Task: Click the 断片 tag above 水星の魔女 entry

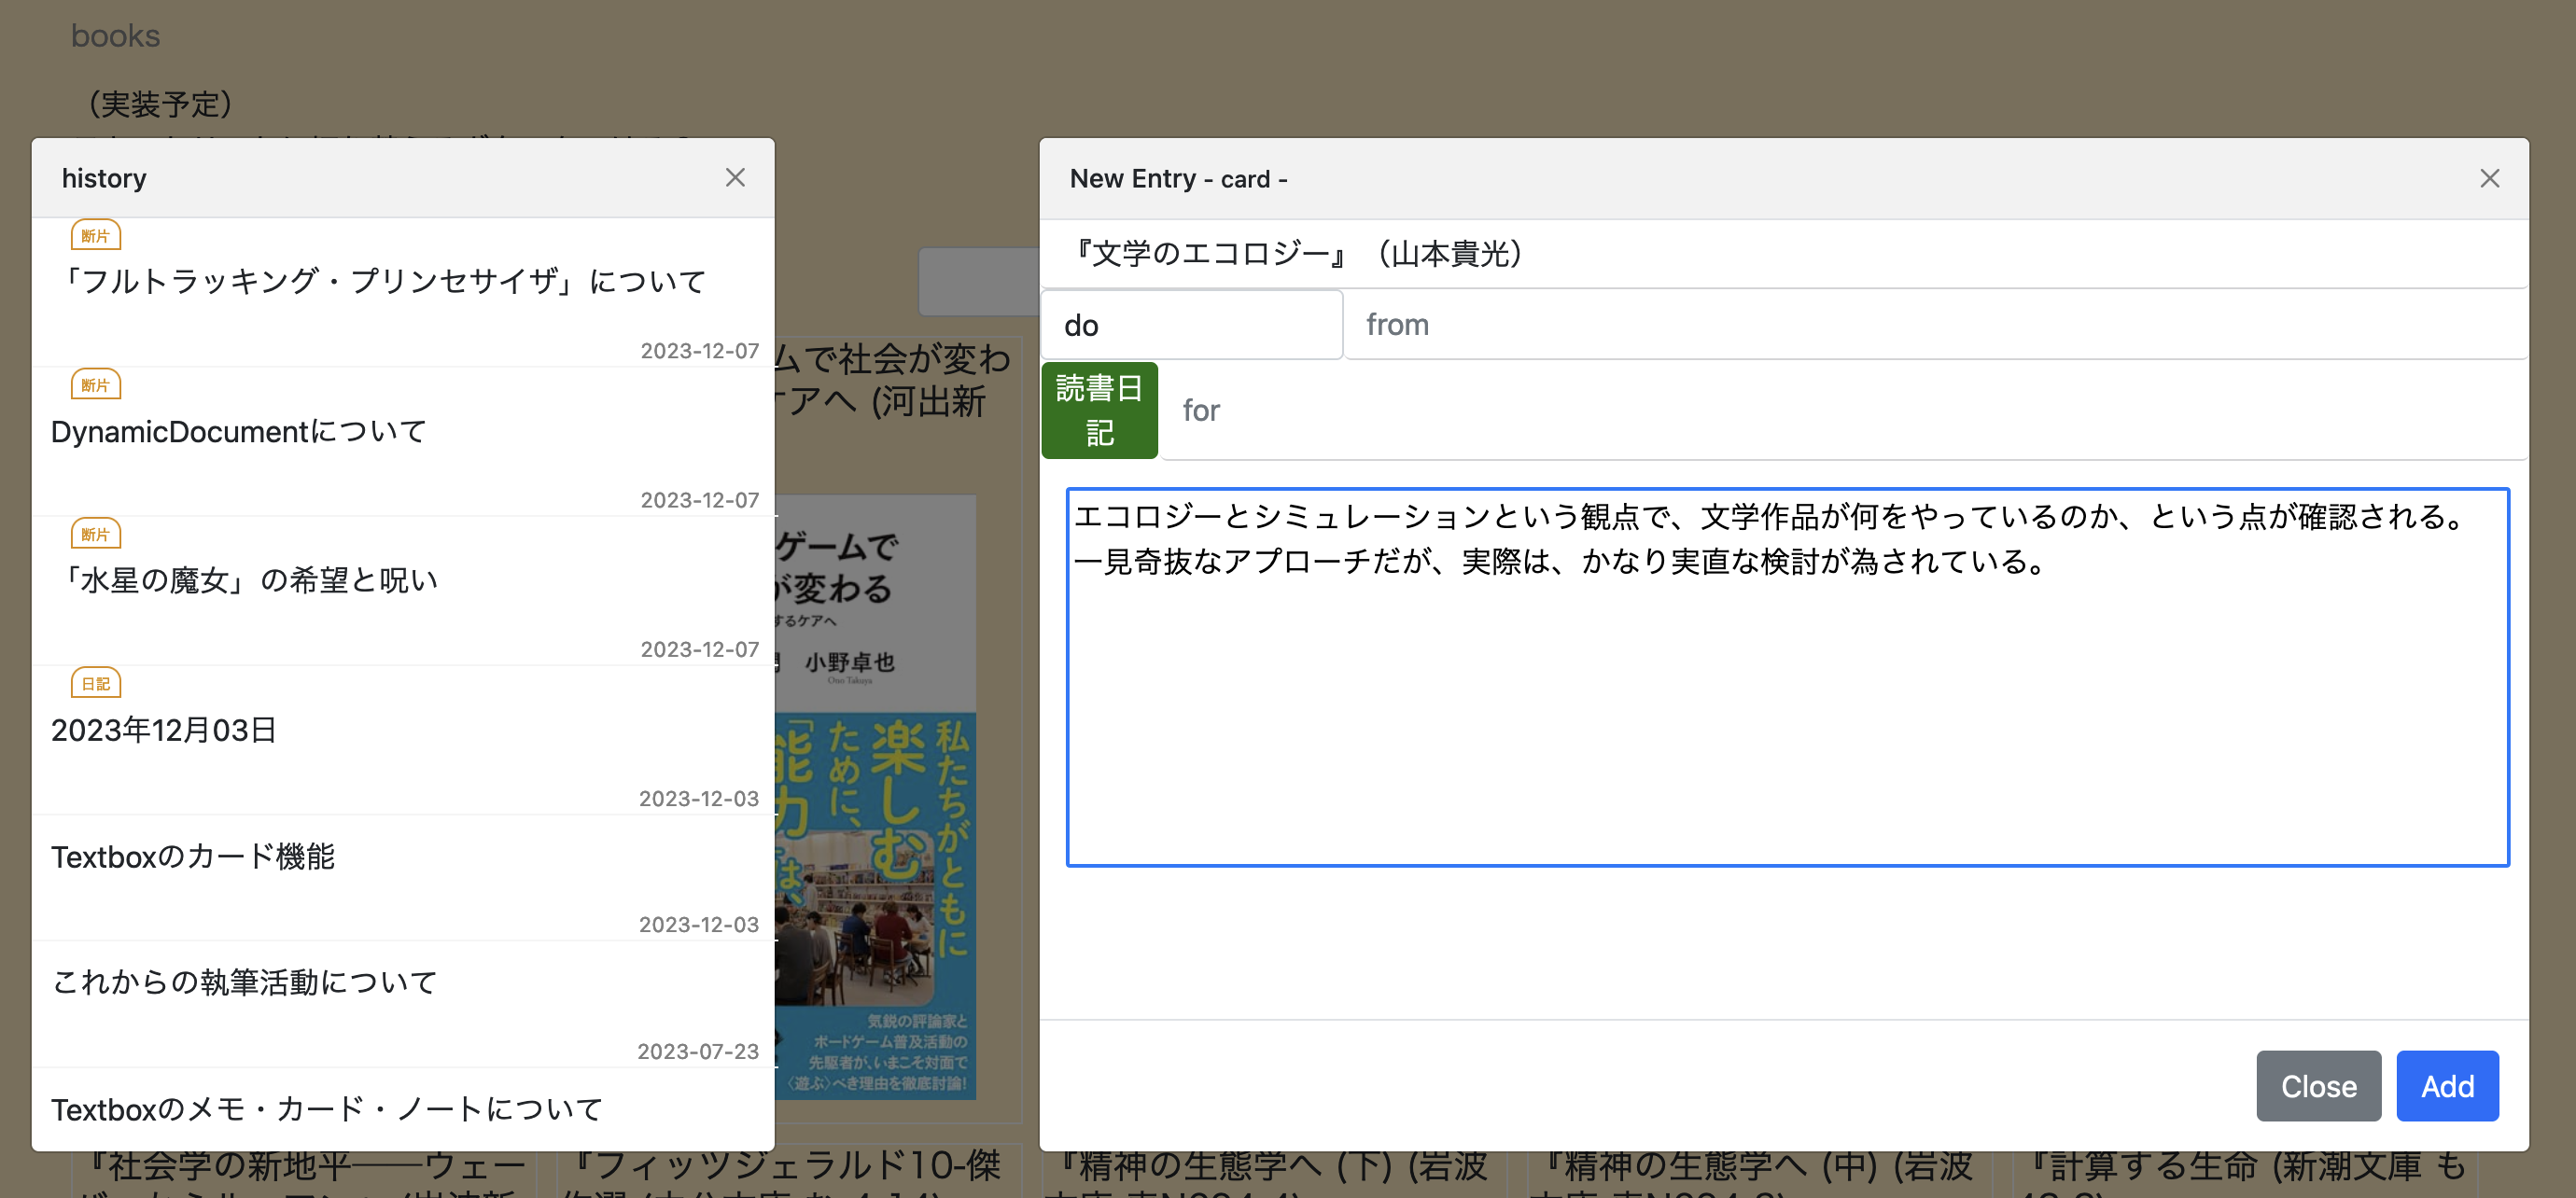Action: 96,534
